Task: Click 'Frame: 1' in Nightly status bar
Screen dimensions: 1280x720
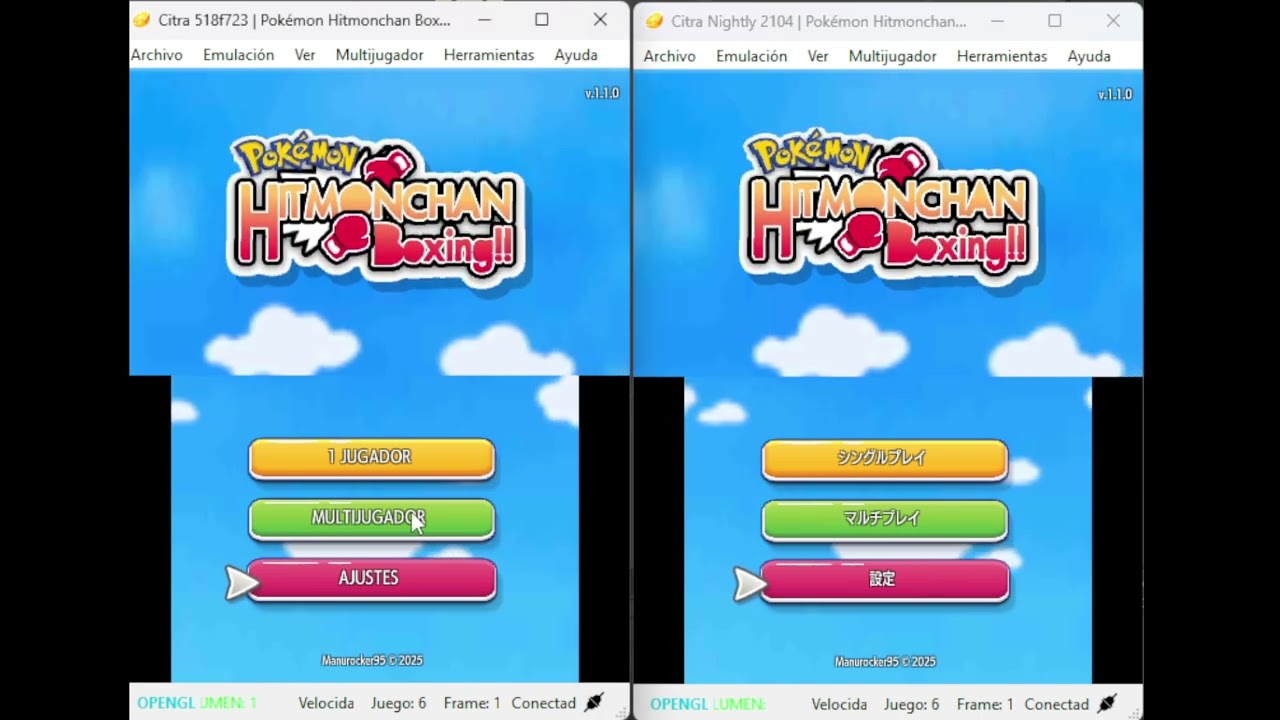Action: click(985, 704)
